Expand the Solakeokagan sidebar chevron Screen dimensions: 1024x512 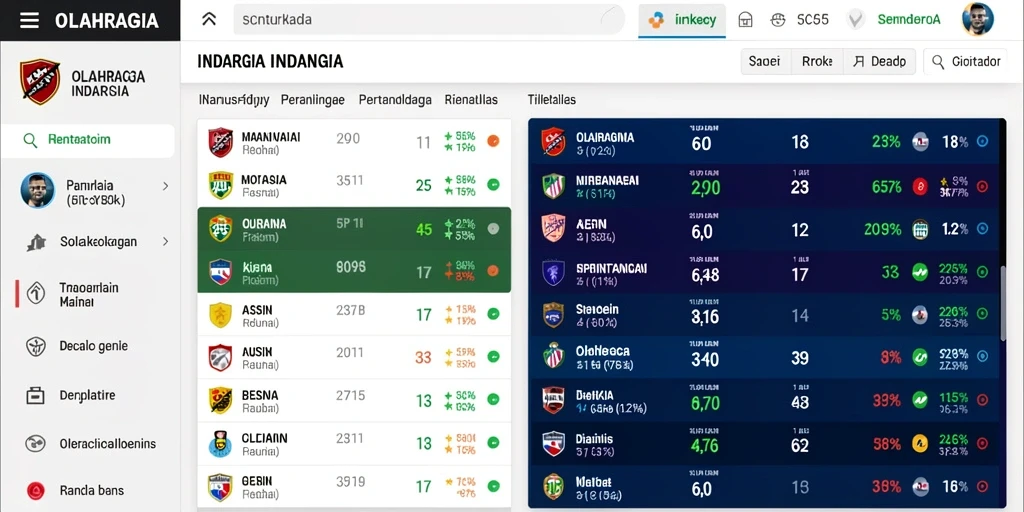[x=166, y=242]
